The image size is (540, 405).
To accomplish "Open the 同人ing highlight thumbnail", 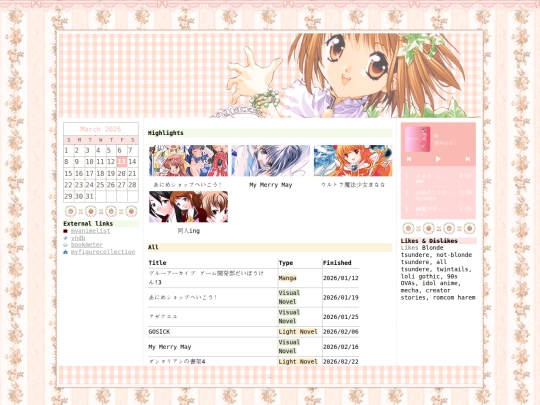I will (x=188, y=207).
